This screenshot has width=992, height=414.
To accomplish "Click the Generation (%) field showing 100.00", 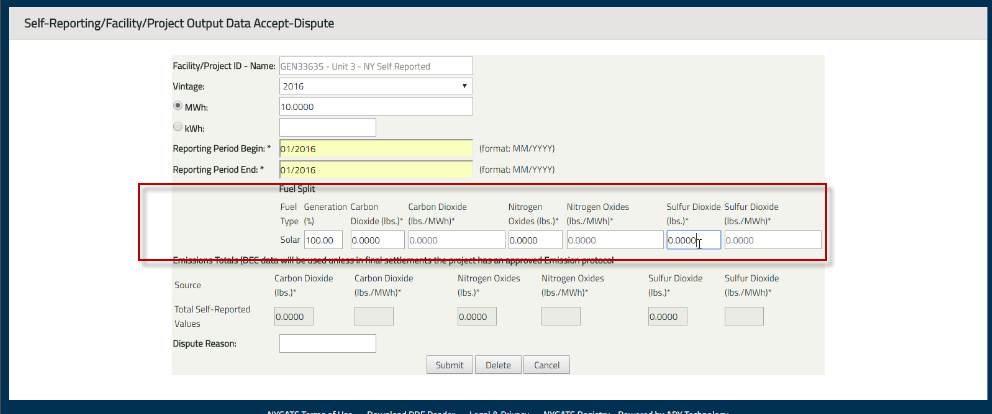I will pos(324,240).
